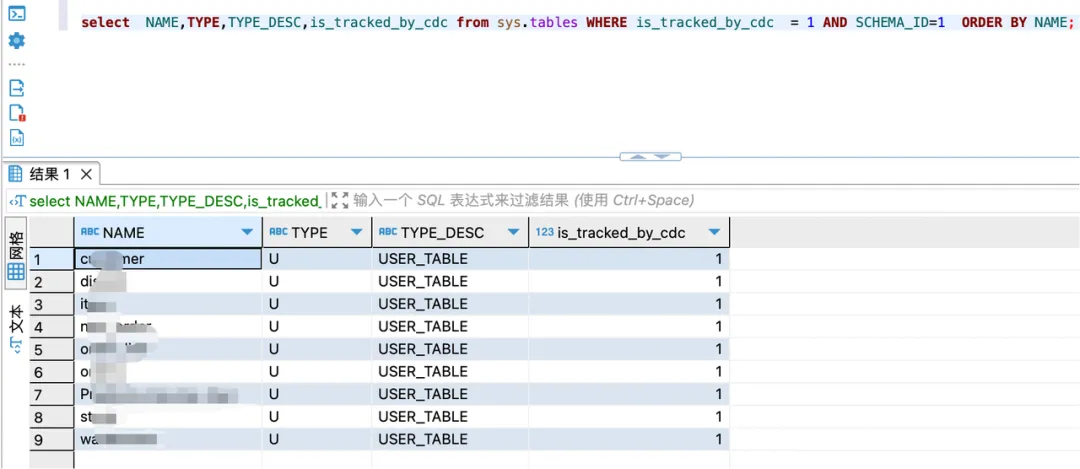Click the is_tracked_by_cdc column header

pos(620,233)
